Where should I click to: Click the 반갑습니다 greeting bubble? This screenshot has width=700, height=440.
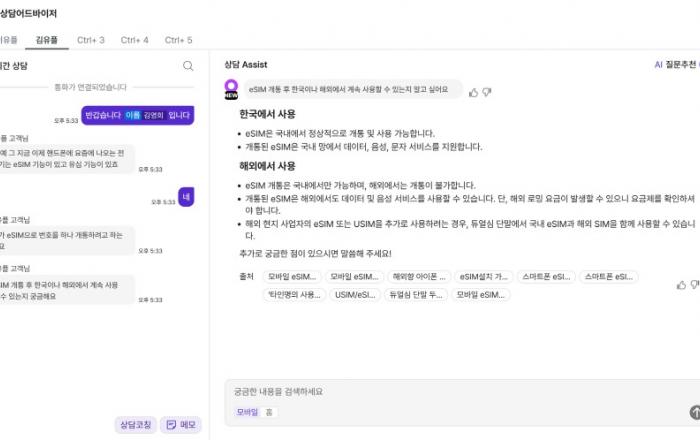click(138, 115)
